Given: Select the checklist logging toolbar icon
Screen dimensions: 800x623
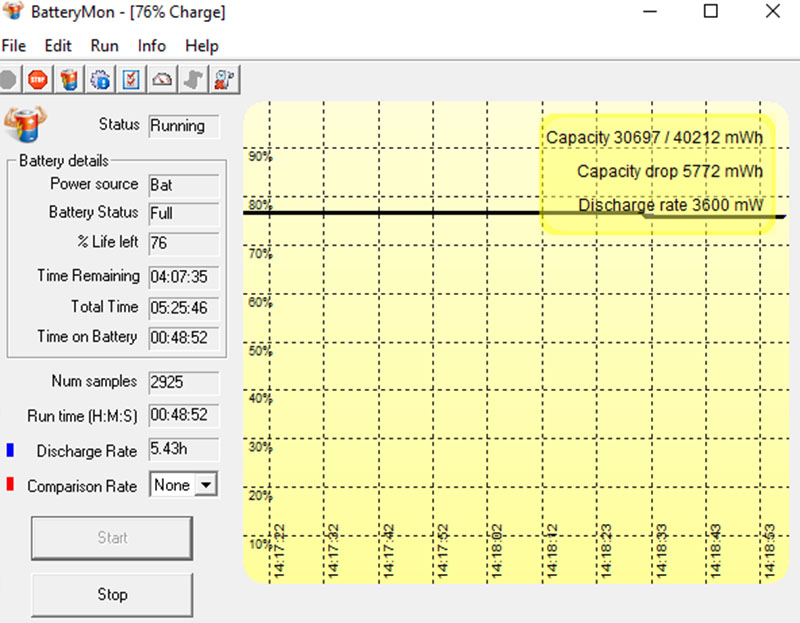Looking at the screenshot, I should [131, 79].
